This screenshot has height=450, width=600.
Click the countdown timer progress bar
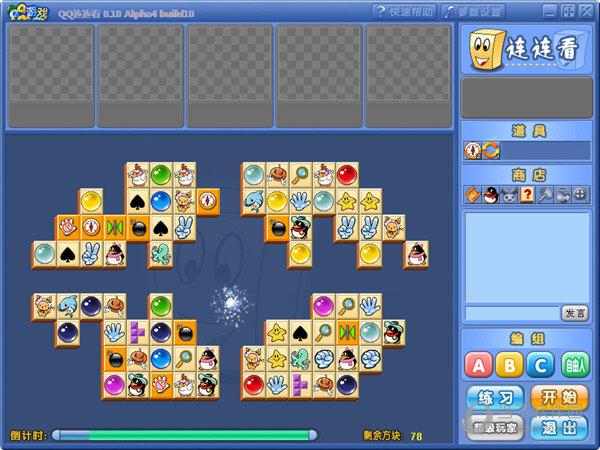pyautogui.click(x=185, y=435)
